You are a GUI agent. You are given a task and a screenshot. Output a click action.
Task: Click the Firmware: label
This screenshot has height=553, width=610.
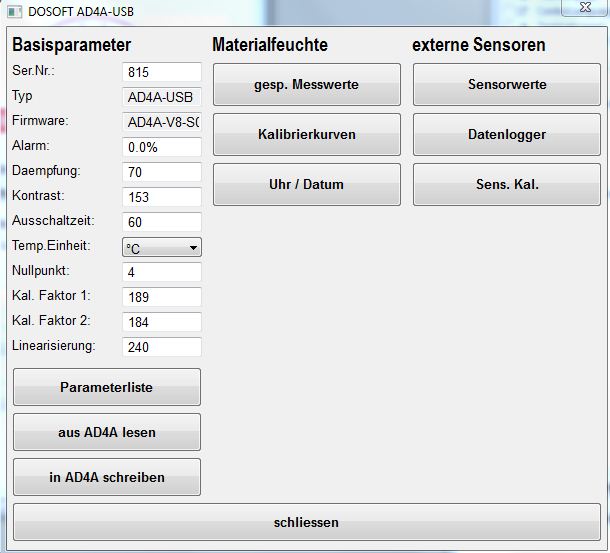tap(40, 121)
